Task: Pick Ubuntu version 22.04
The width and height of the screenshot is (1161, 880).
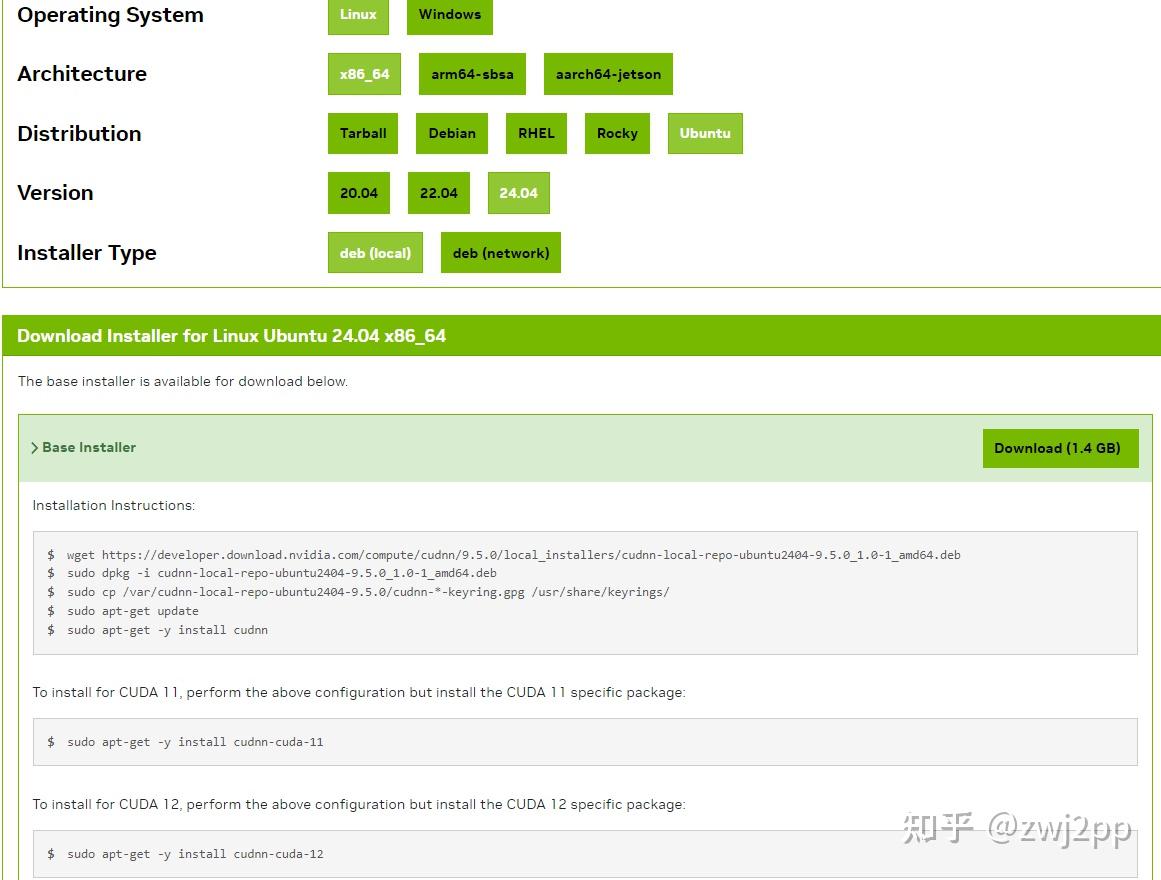Action: tap(438, 192)
